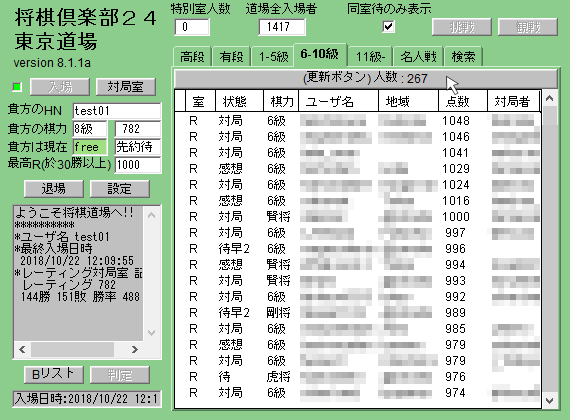Click the 対局室 button
The width and height of the screenshot is (570, 420).
coord(125,87)
